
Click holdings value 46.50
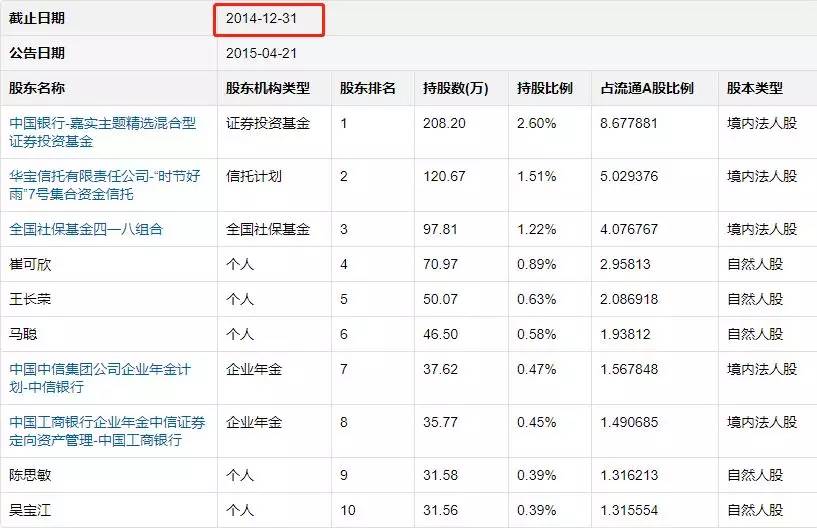click(440, 334)
